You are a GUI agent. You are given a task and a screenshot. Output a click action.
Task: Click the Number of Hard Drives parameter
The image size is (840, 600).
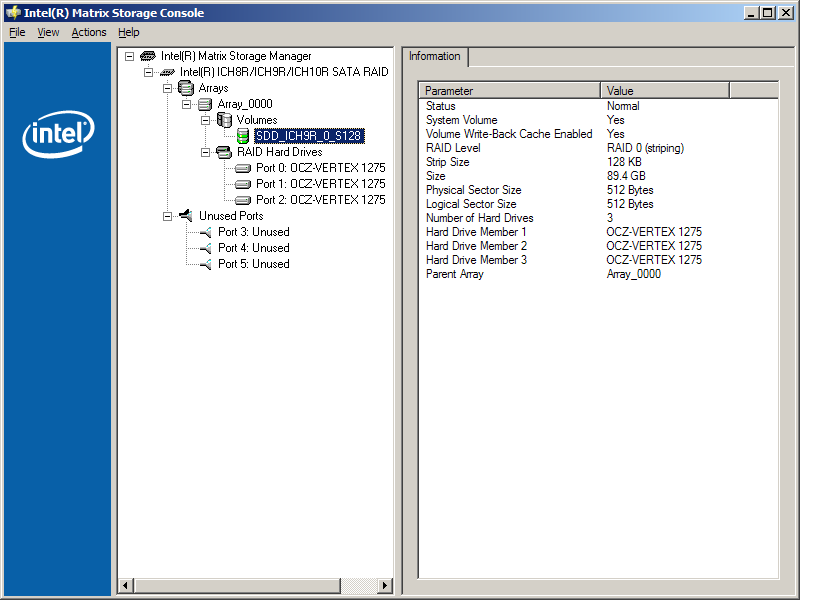coord(479,218)
